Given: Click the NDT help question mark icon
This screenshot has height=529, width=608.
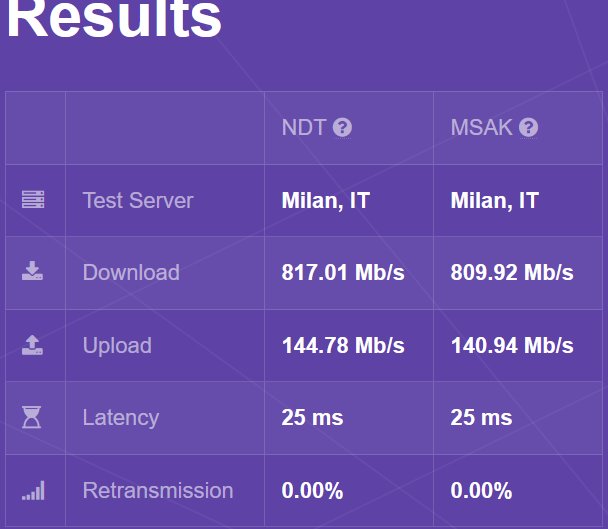Looking at the screenshot, I should (x=342, y=128).
